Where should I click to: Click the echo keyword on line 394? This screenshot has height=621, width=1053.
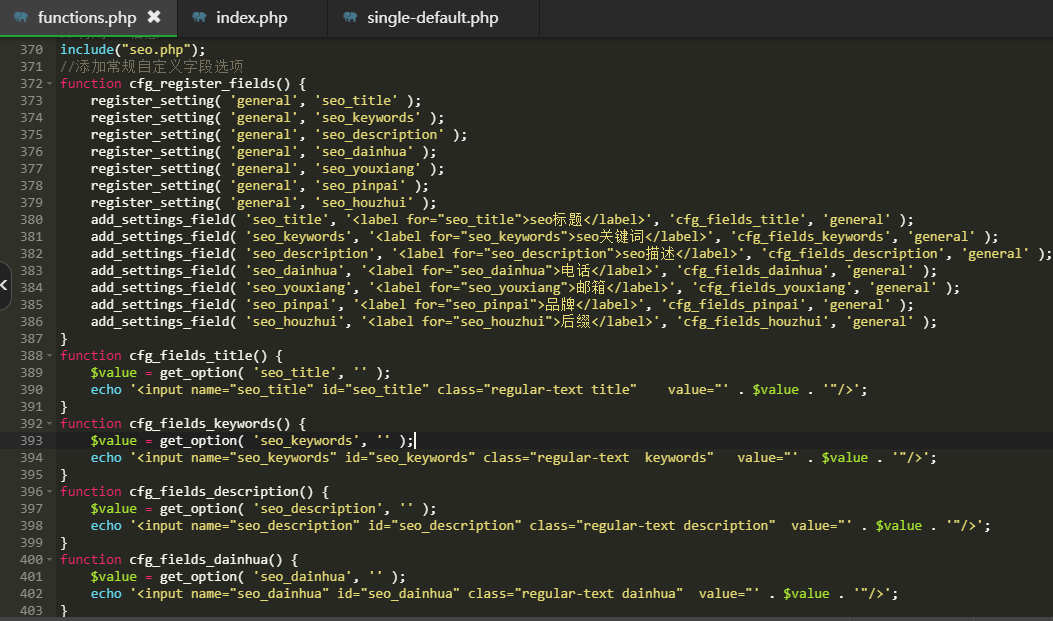106,458
